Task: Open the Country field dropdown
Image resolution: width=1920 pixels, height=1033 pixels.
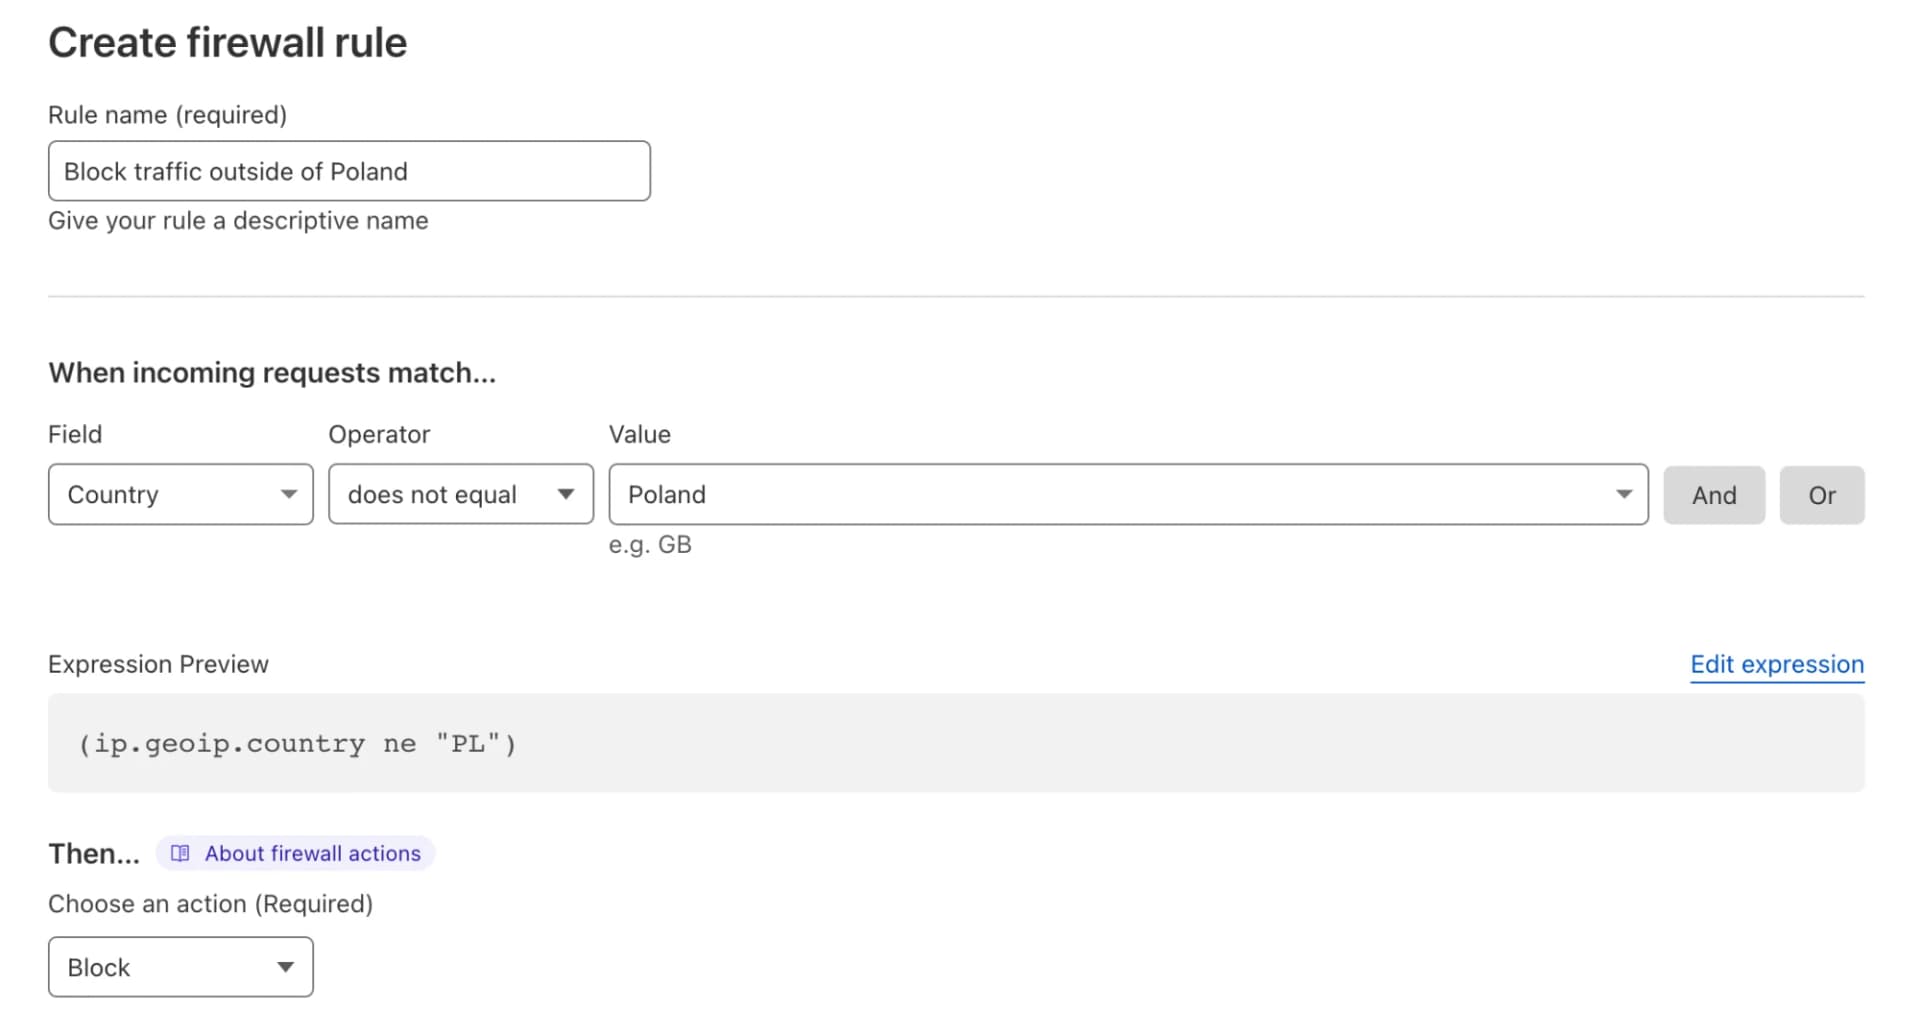Action: (x=181, y=494)
